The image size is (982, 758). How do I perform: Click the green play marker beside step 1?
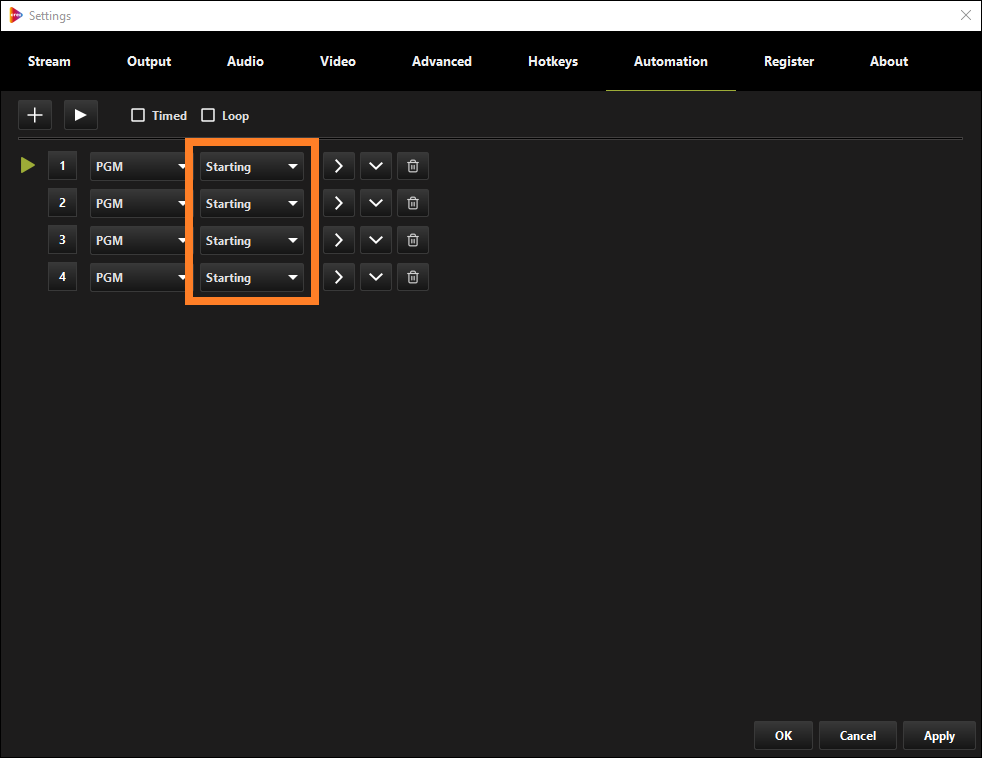pyautogui.click(x=27, y=164)
